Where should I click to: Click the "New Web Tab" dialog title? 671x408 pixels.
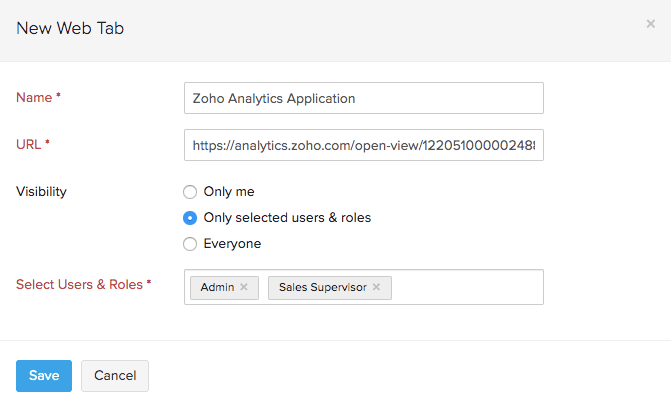click(70, 28)
